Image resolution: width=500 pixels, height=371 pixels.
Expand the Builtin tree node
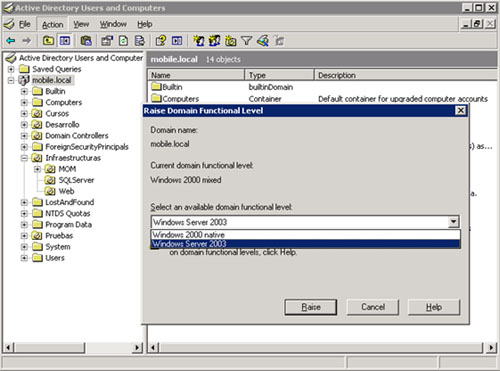click(24, 91)
